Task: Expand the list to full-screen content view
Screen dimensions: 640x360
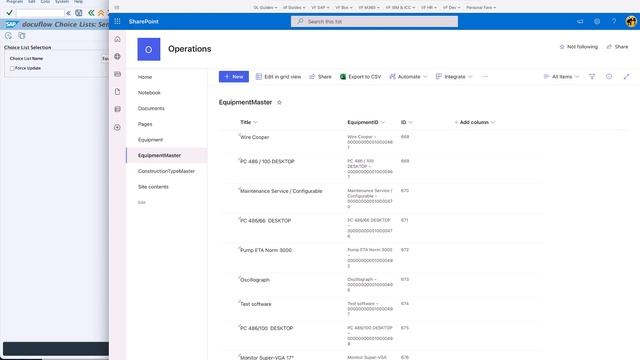Action: (626, 77)
